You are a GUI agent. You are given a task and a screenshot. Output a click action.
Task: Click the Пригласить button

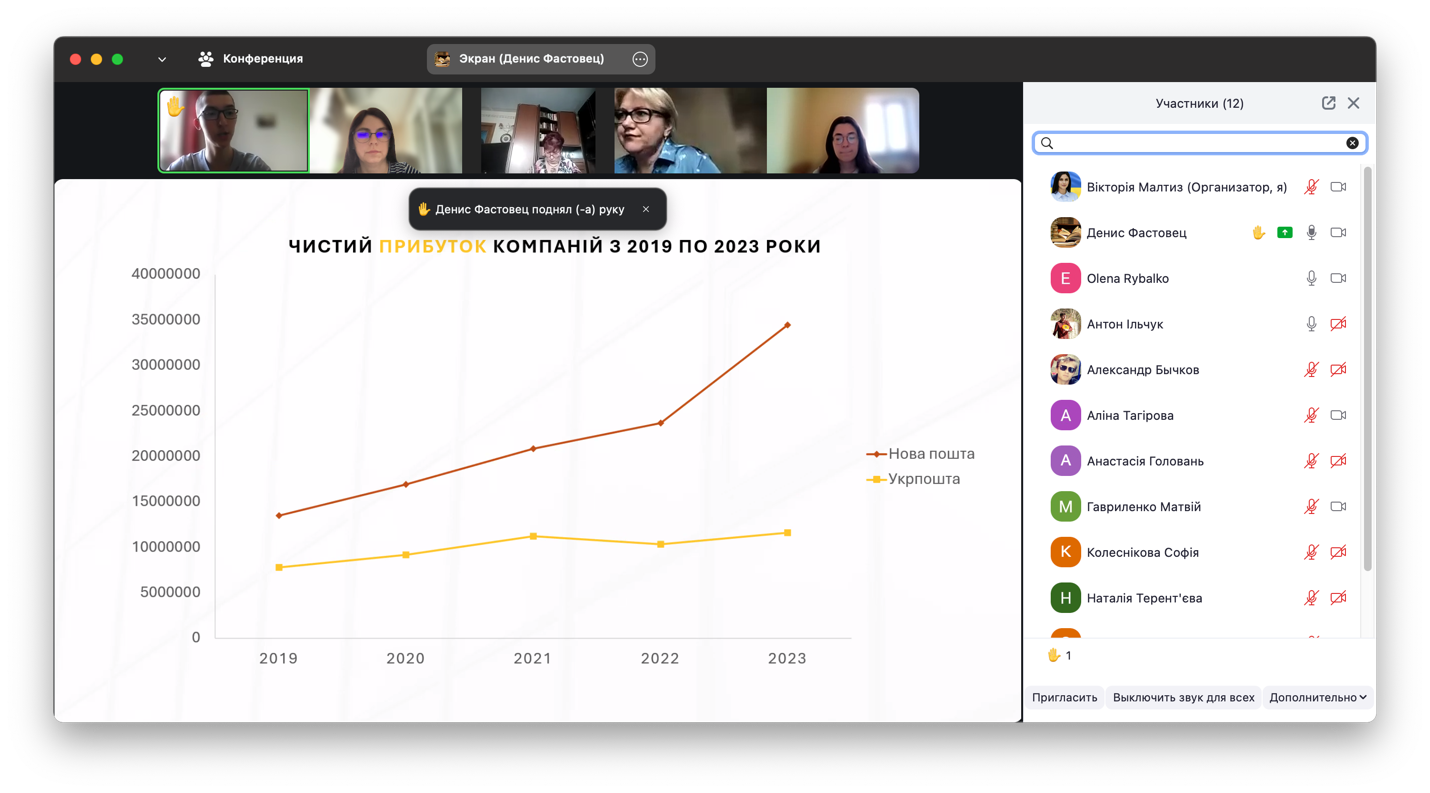pyautogui.click(x=1064, y=698)
